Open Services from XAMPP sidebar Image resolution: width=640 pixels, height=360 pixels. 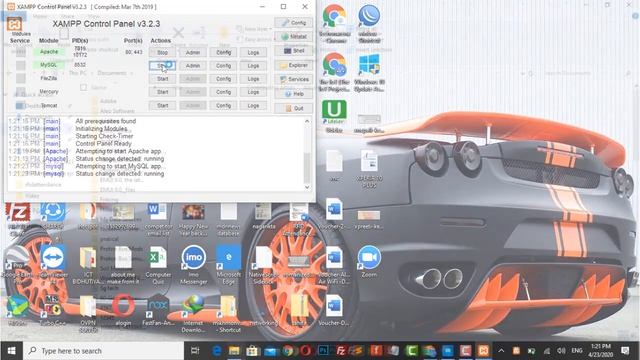coord(293,80)
